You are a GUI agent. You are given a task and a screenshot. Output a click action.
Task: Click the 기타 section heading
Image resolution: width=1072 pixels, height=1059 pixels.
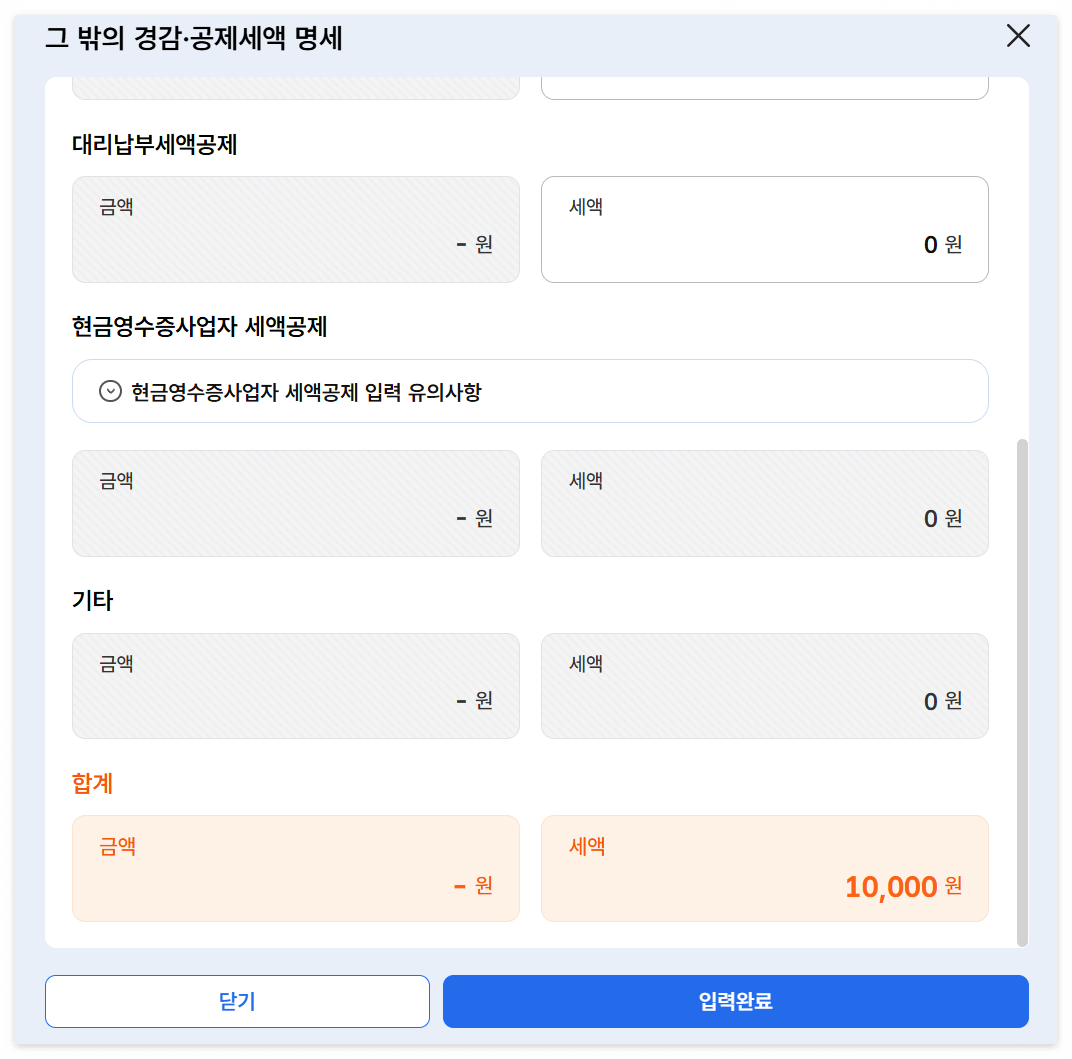coord(91,600)
